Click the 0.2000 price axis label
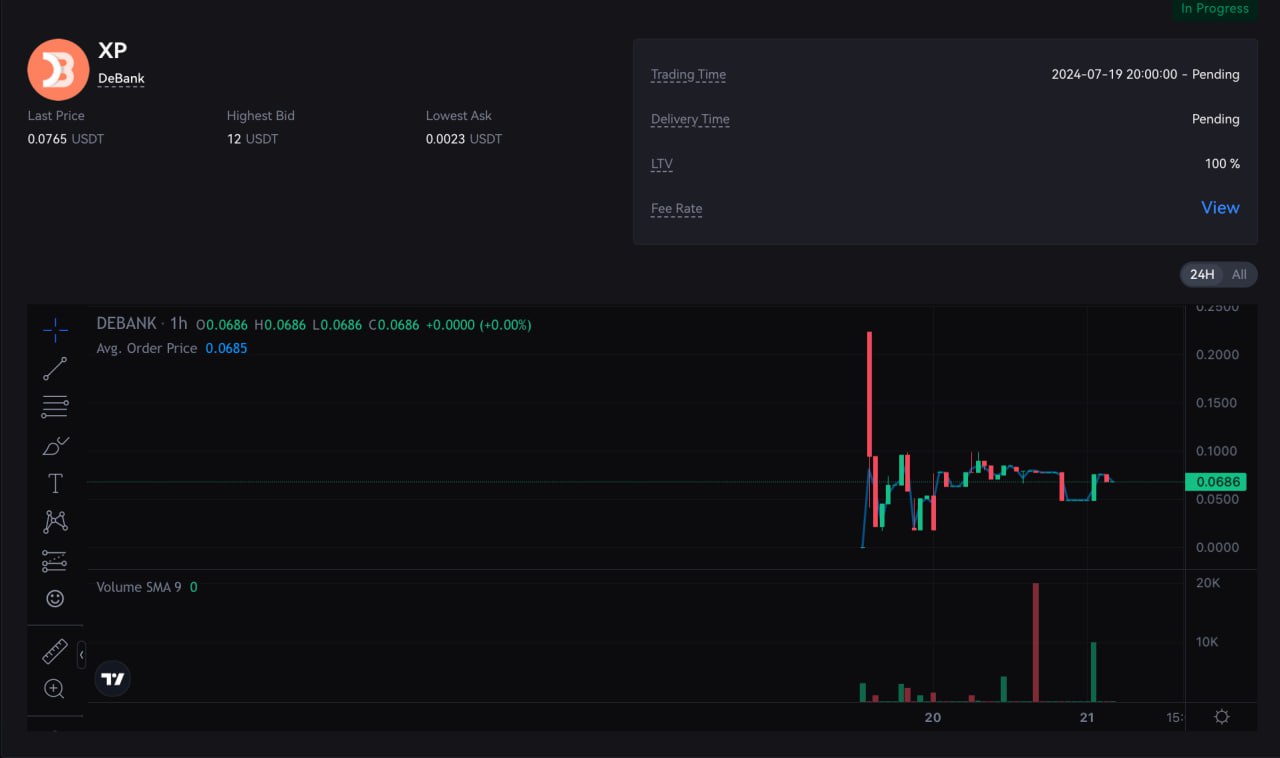This screenshot has width=1280, height=758. 1217,355
